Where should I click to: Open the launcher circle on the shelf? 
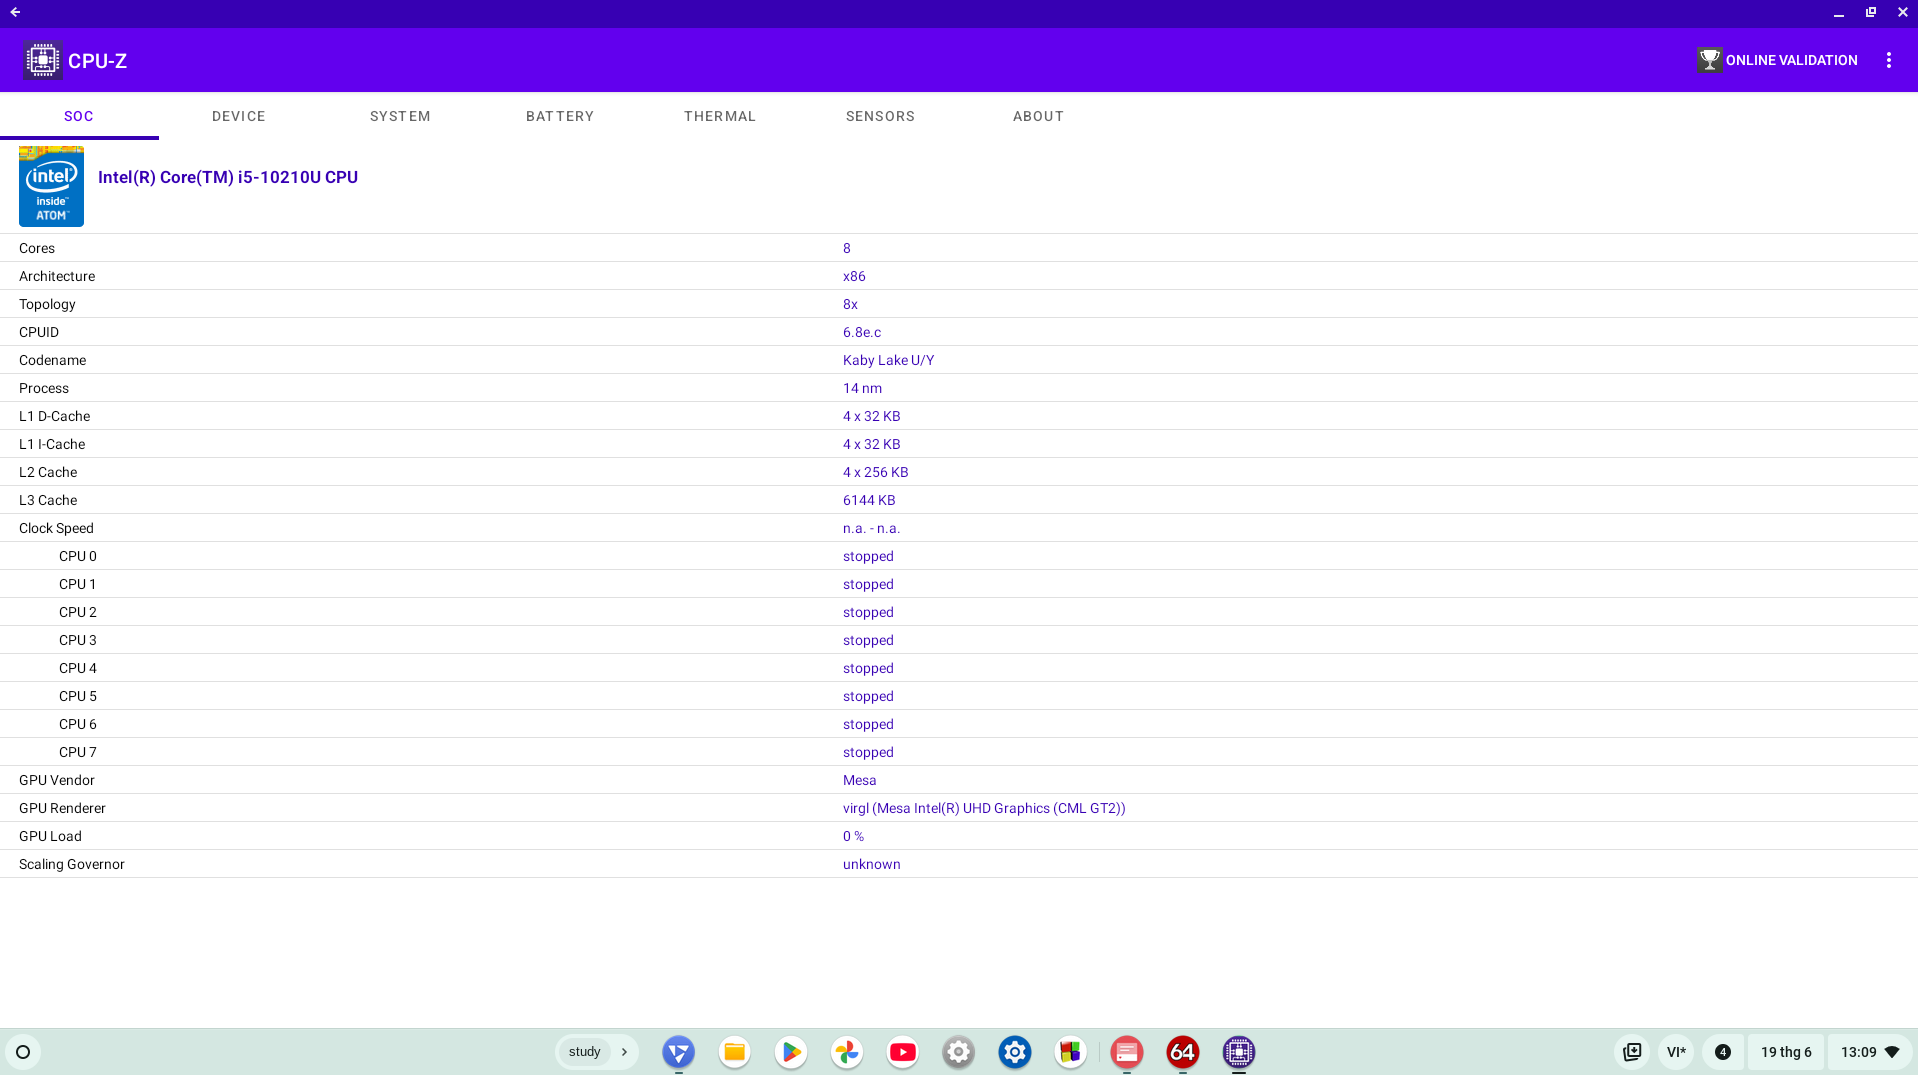tap(23, 1052)
